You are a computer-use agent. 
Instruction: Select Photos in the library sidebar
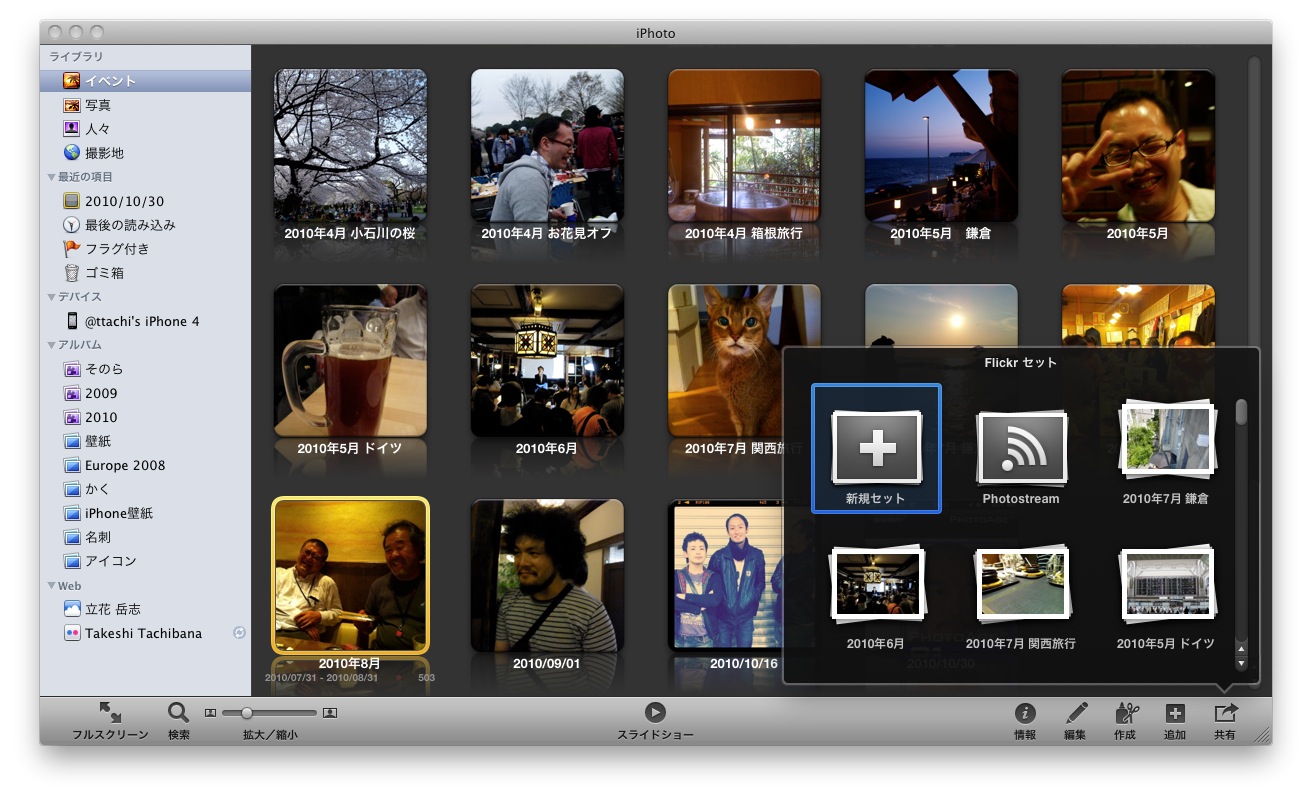click(97, 105)
